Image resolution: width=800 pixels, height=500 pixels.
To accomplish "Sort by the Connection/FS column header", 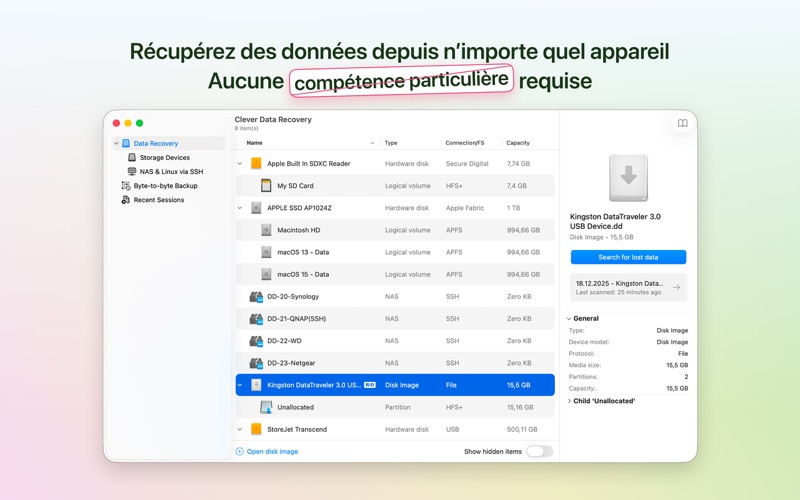I will 465,143.
